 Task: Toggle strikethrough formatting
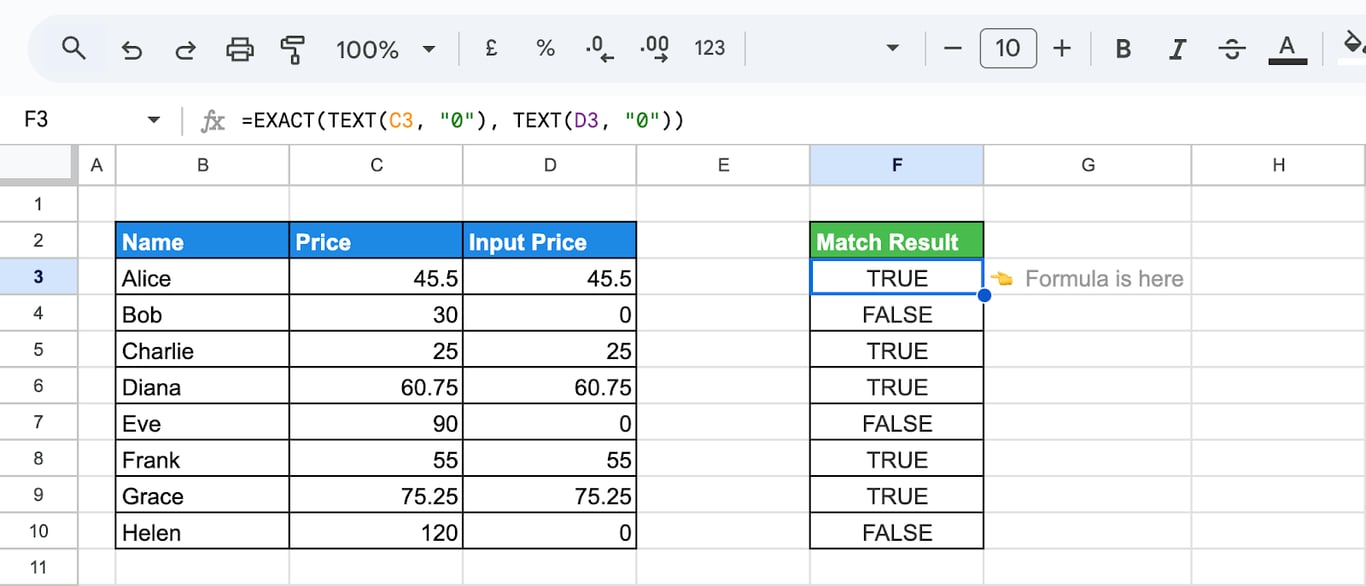pos(1233,48)
